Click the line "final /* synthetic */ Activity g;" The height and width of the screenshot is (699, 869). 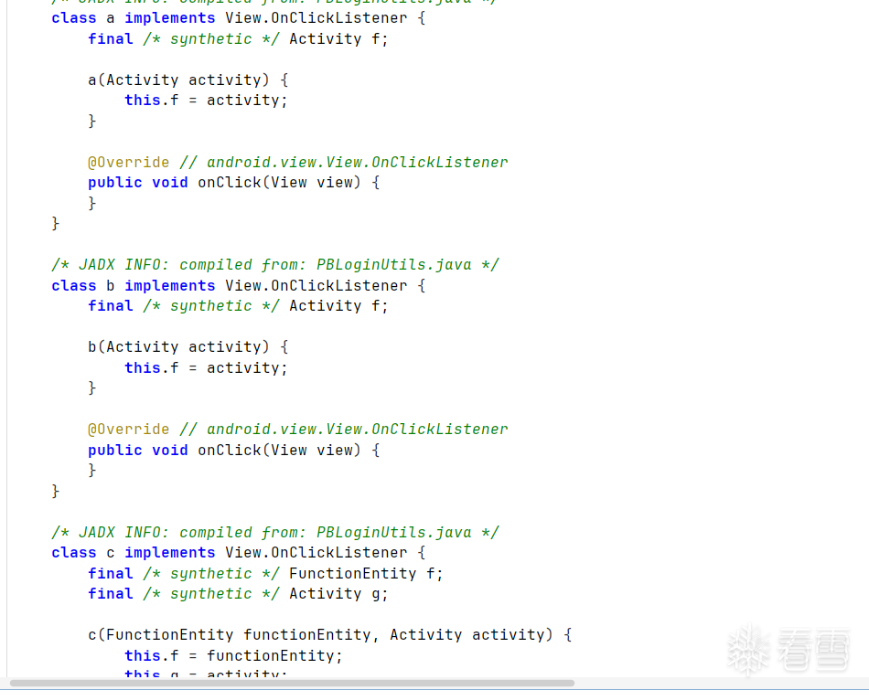click(x=238, y=594)
